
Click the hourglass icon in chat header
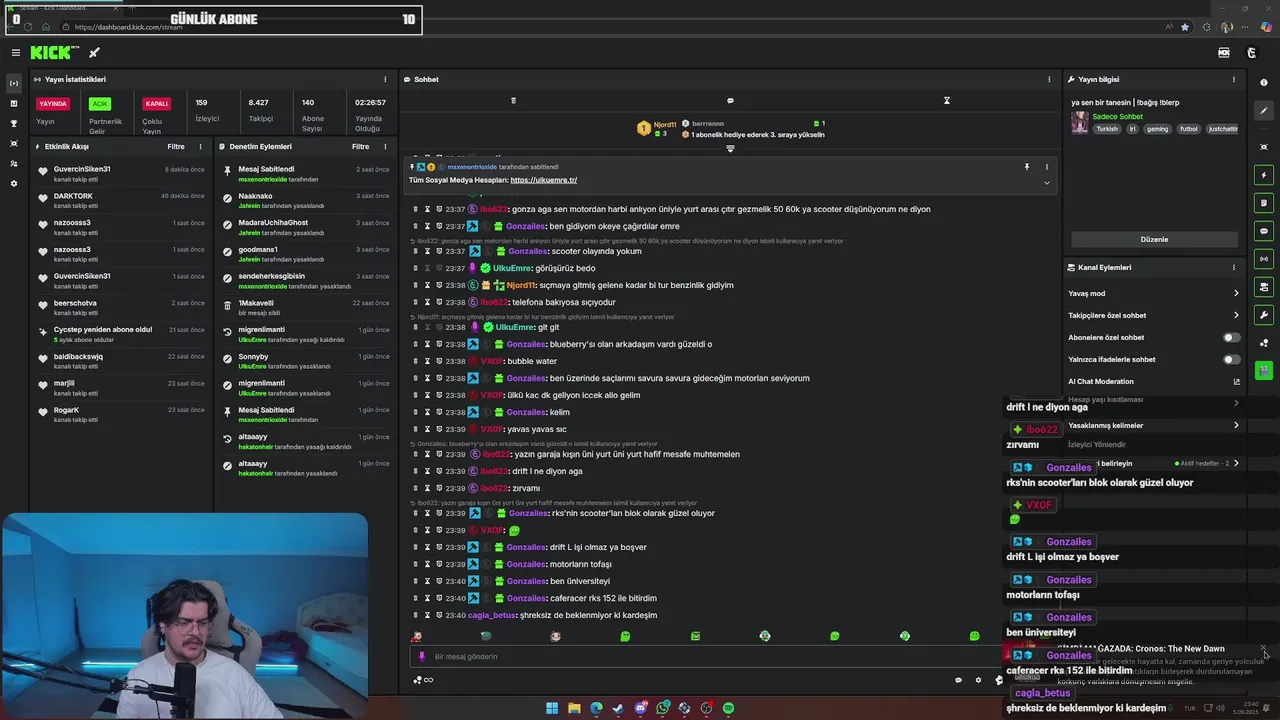pyautogui.click(x=946, y=100)
